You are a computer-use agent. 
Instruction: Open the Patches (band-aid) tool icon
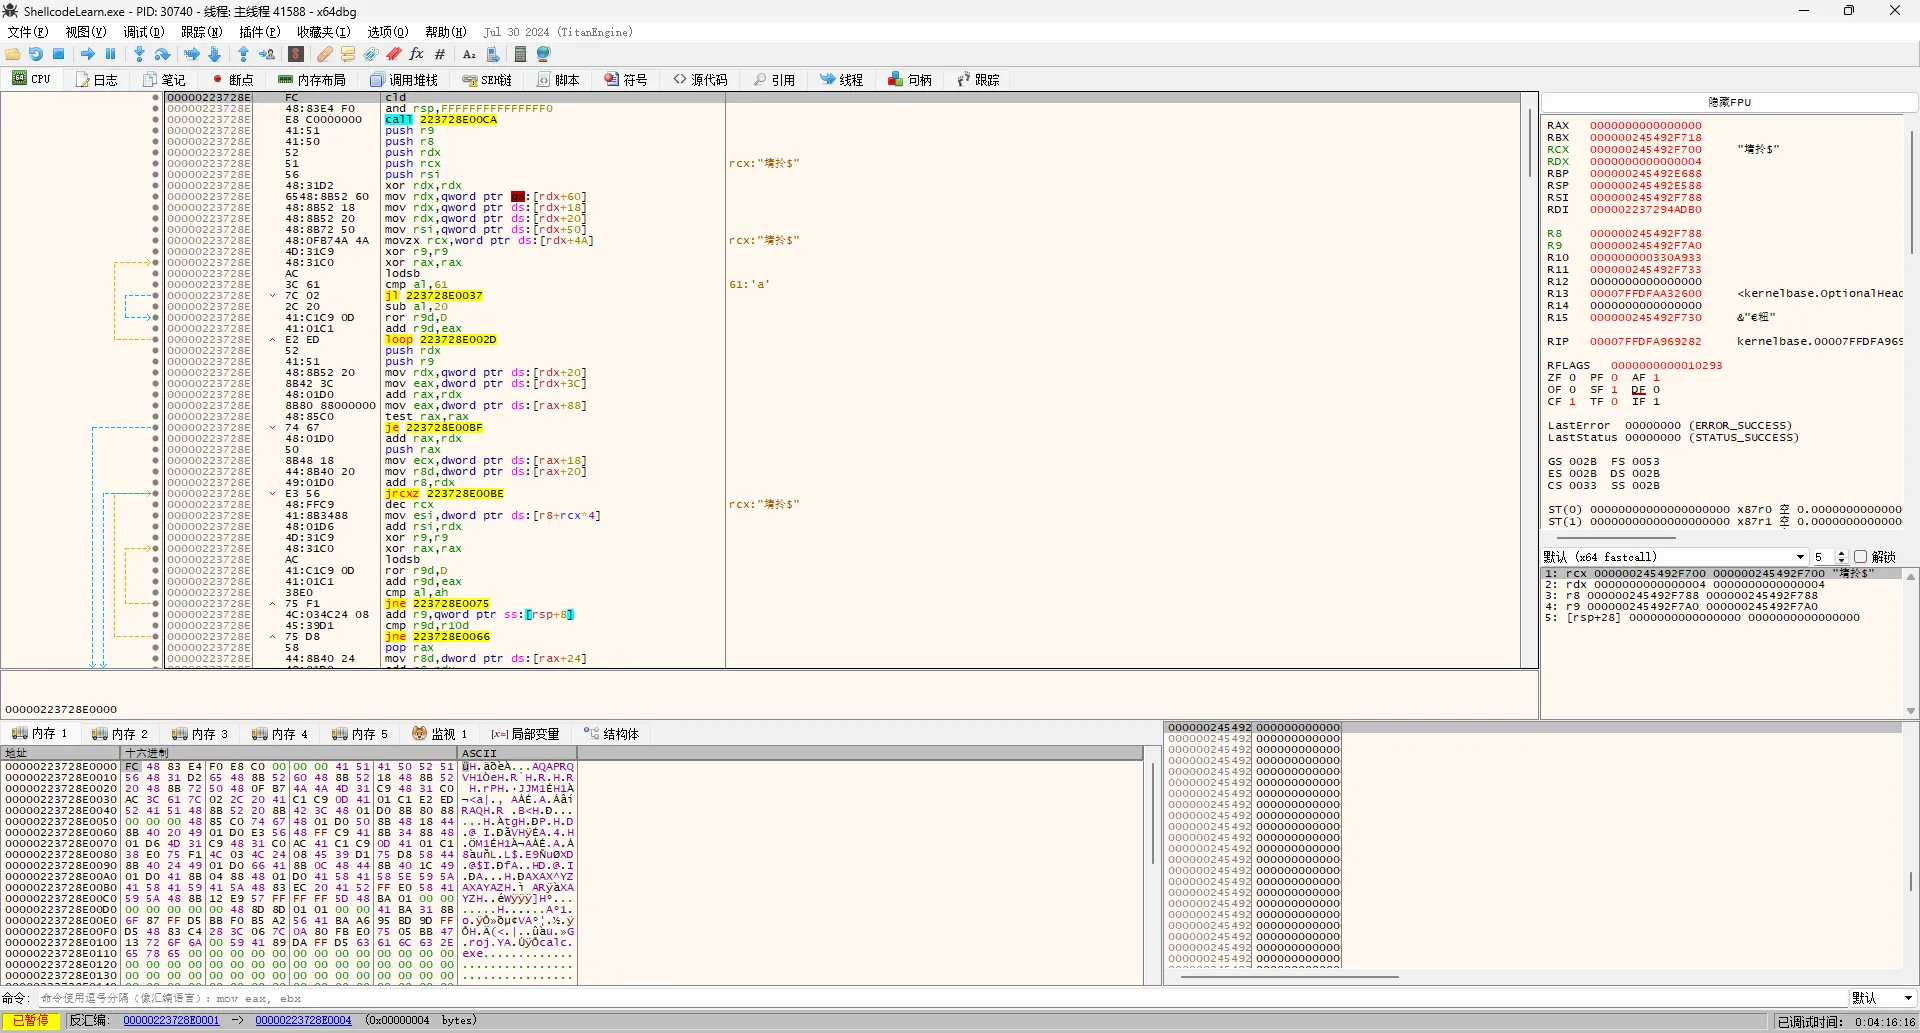click(324, 55)
